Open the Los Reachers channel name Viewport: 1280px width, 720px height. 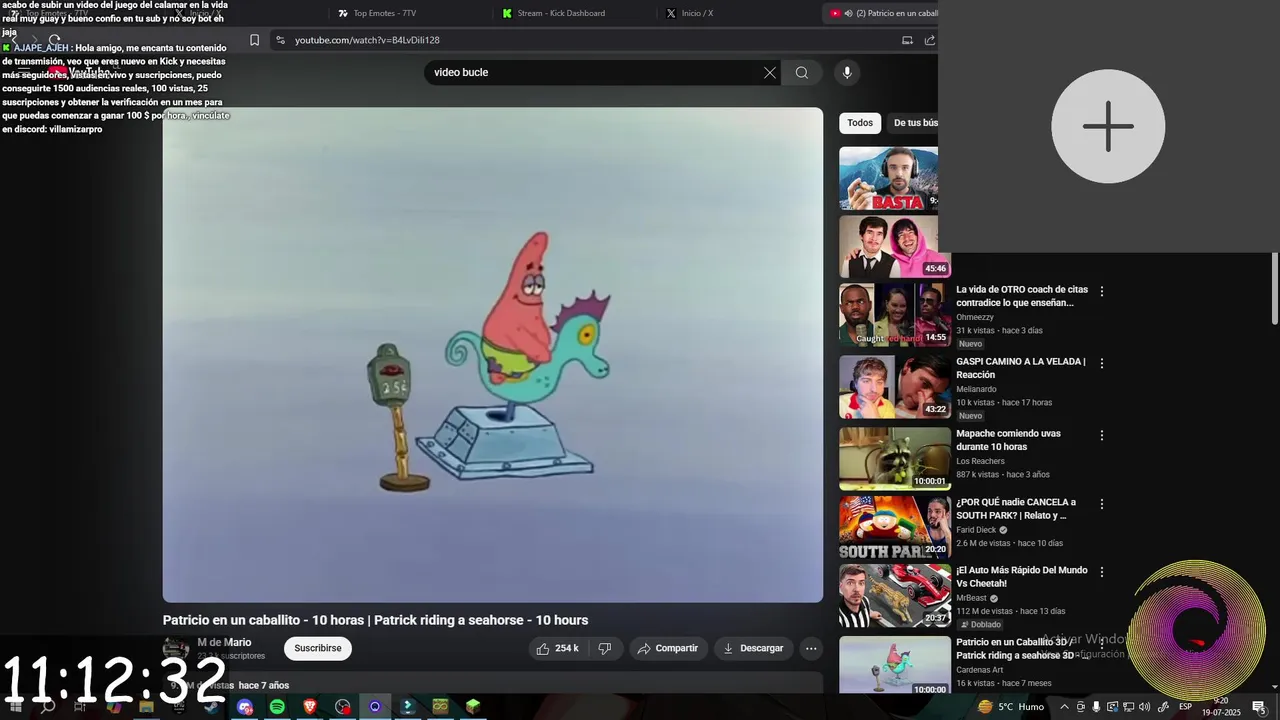point(980,461)
